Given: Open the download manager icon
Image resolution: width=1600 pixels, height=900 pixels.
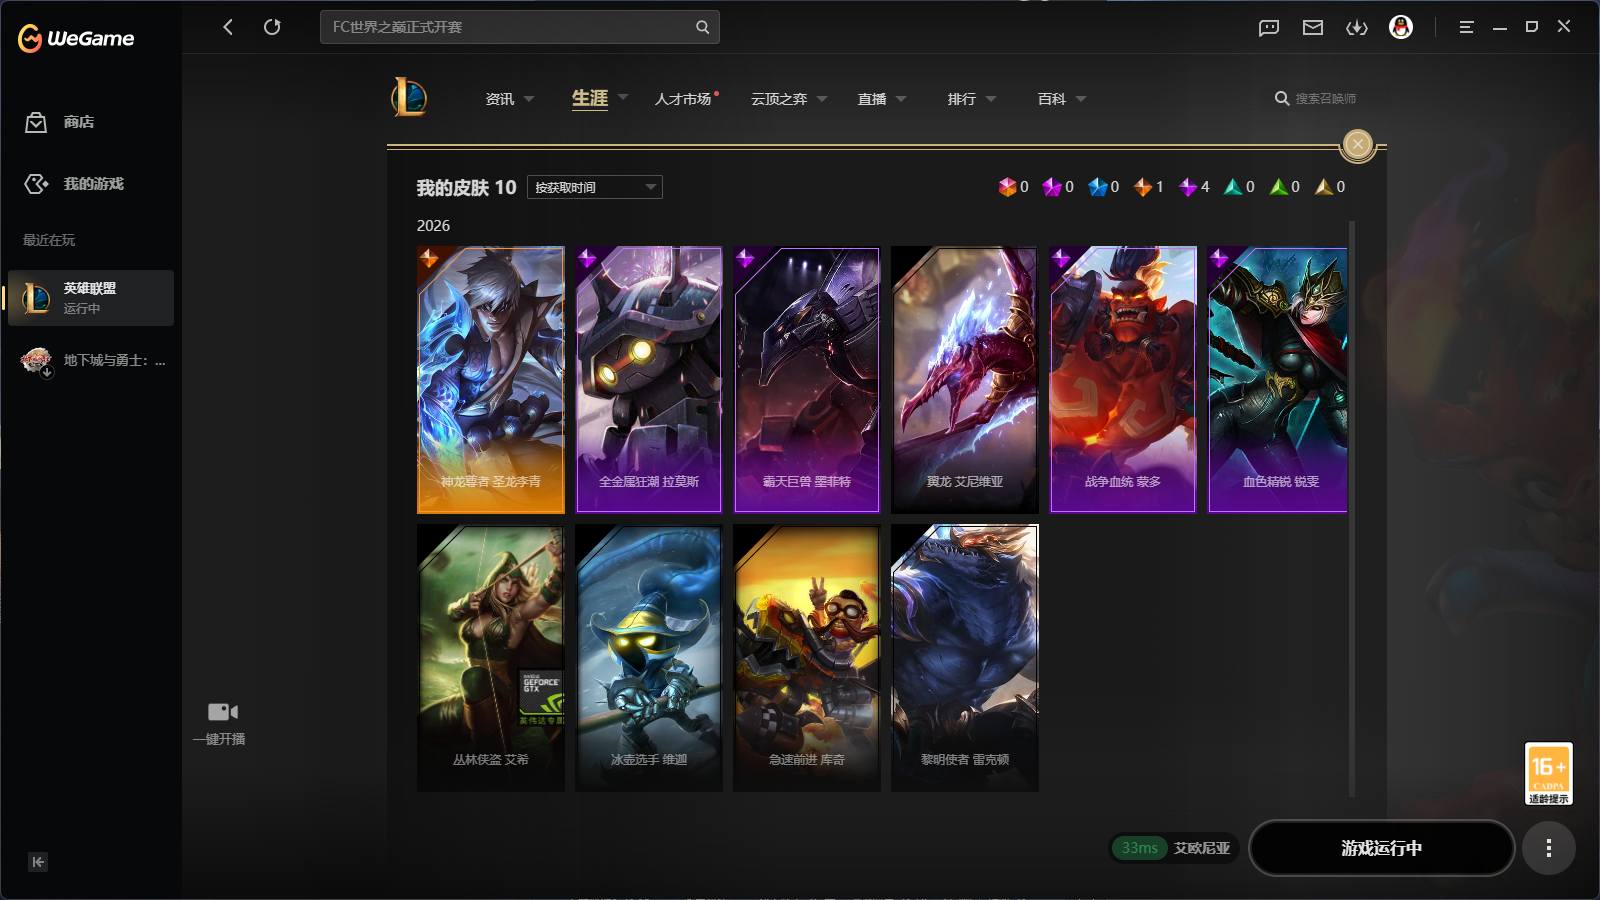Looking at the screenshot, I should (x=1357, y=28).
